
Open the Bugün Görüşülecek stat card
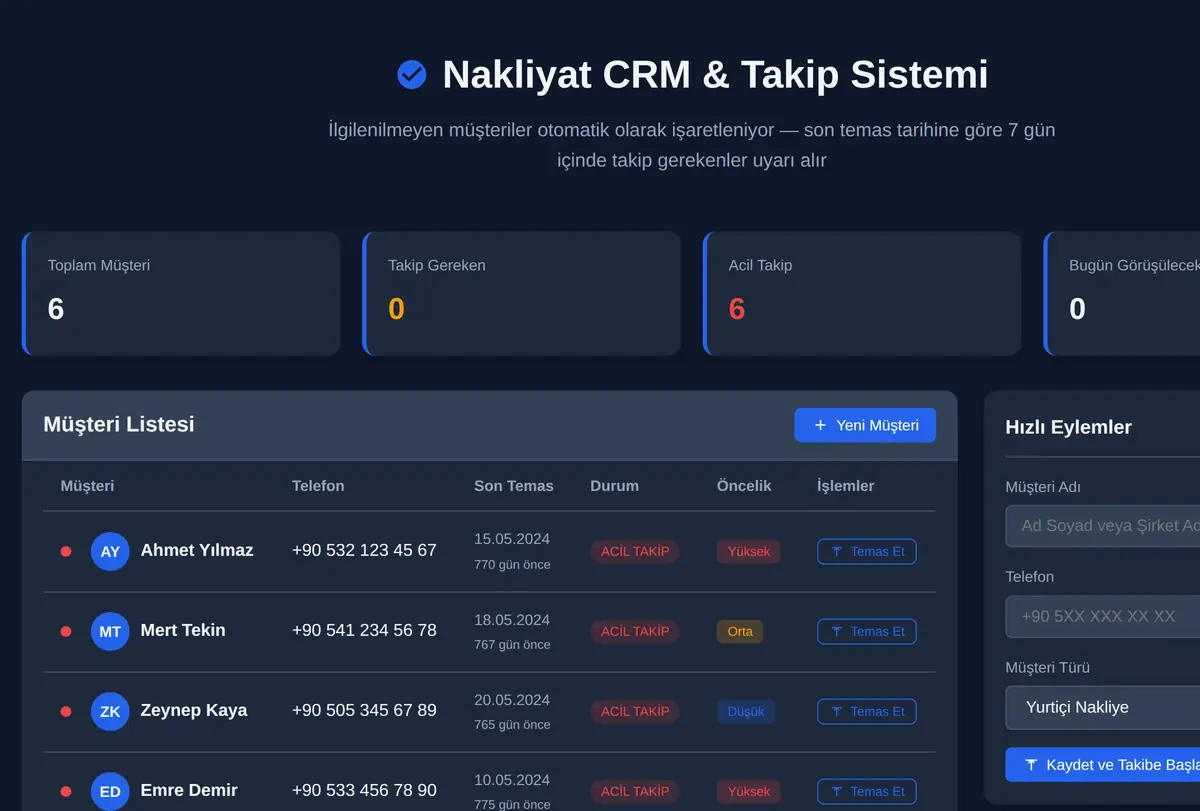[x=1122, y=294]
